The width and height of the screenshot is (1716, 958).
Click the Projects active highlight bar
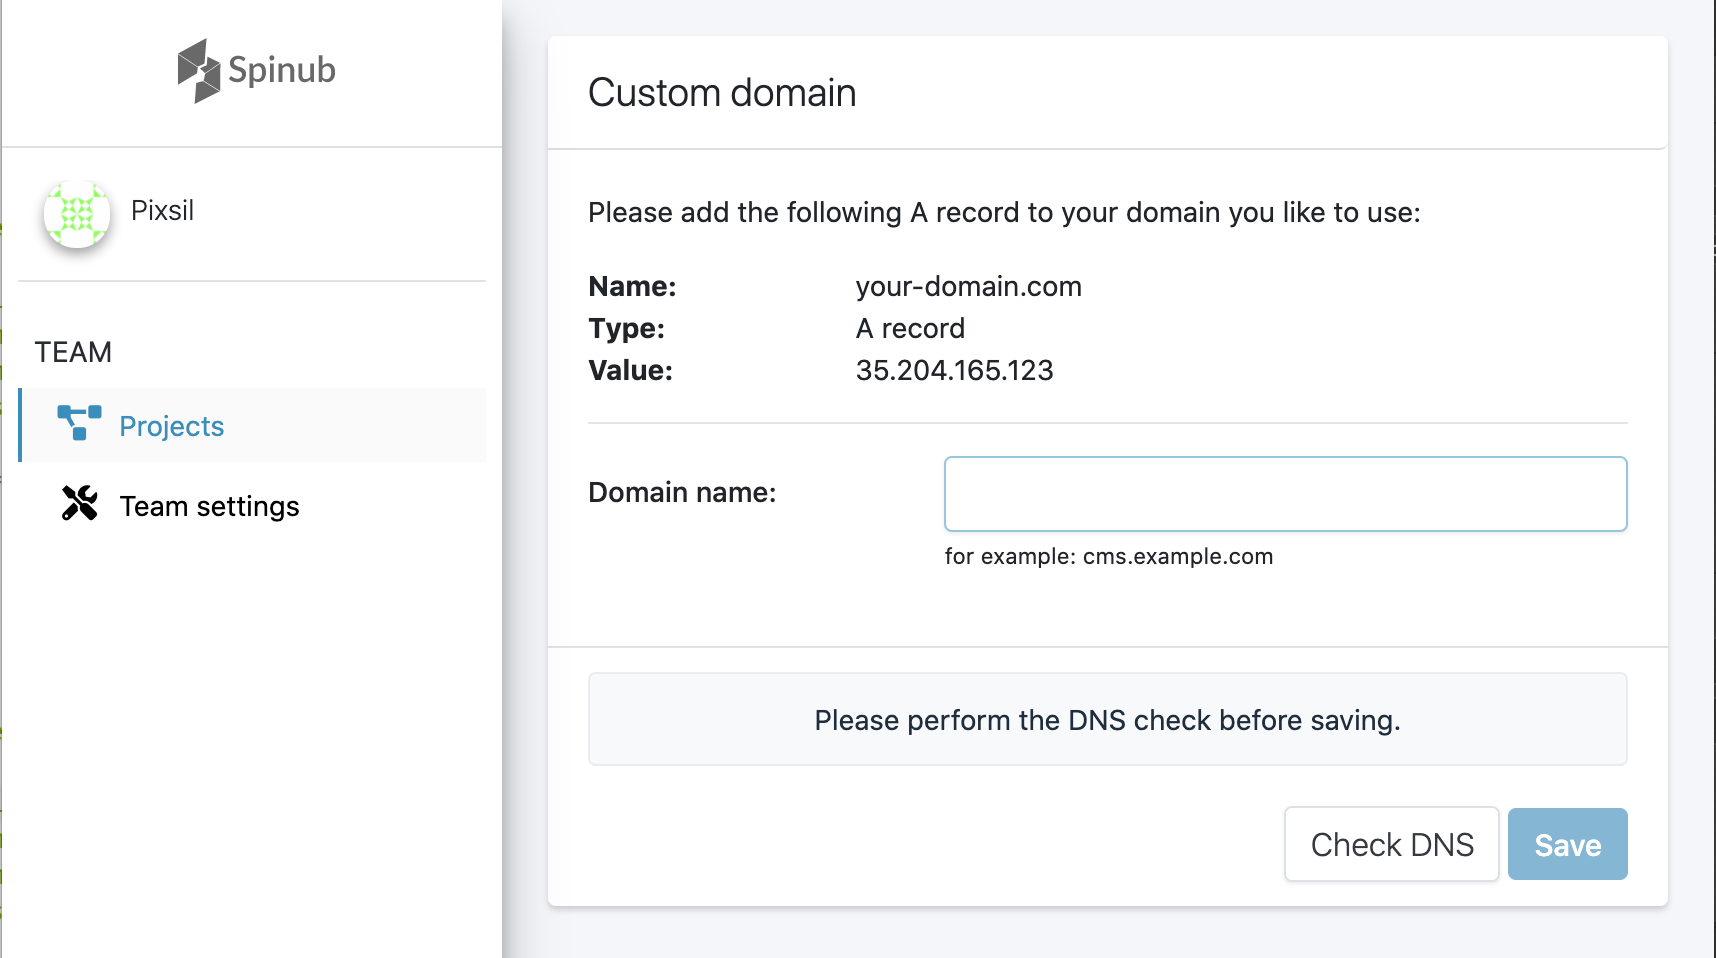tap(20, 425)
